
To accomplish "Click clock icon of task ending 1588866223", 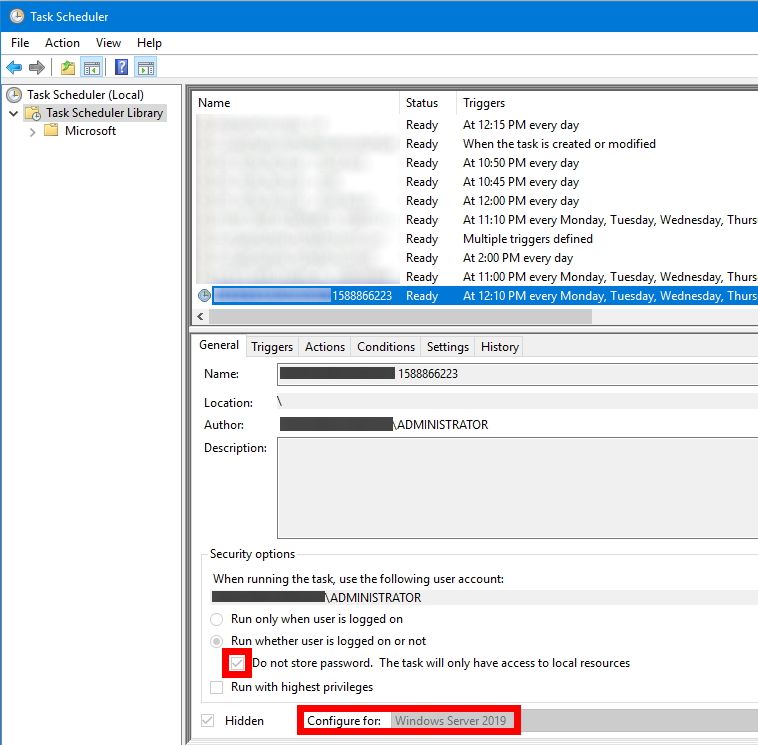I will point(204,295).
